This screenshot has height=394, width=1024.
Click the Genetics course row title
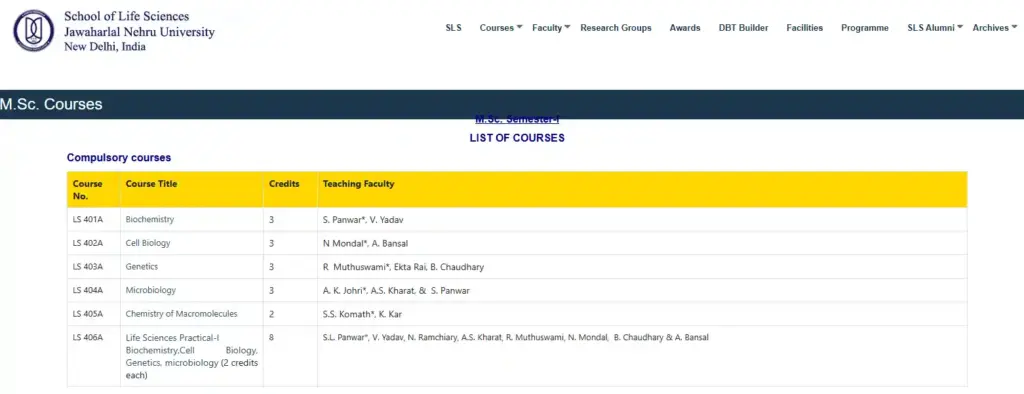(x=142, y=267)
